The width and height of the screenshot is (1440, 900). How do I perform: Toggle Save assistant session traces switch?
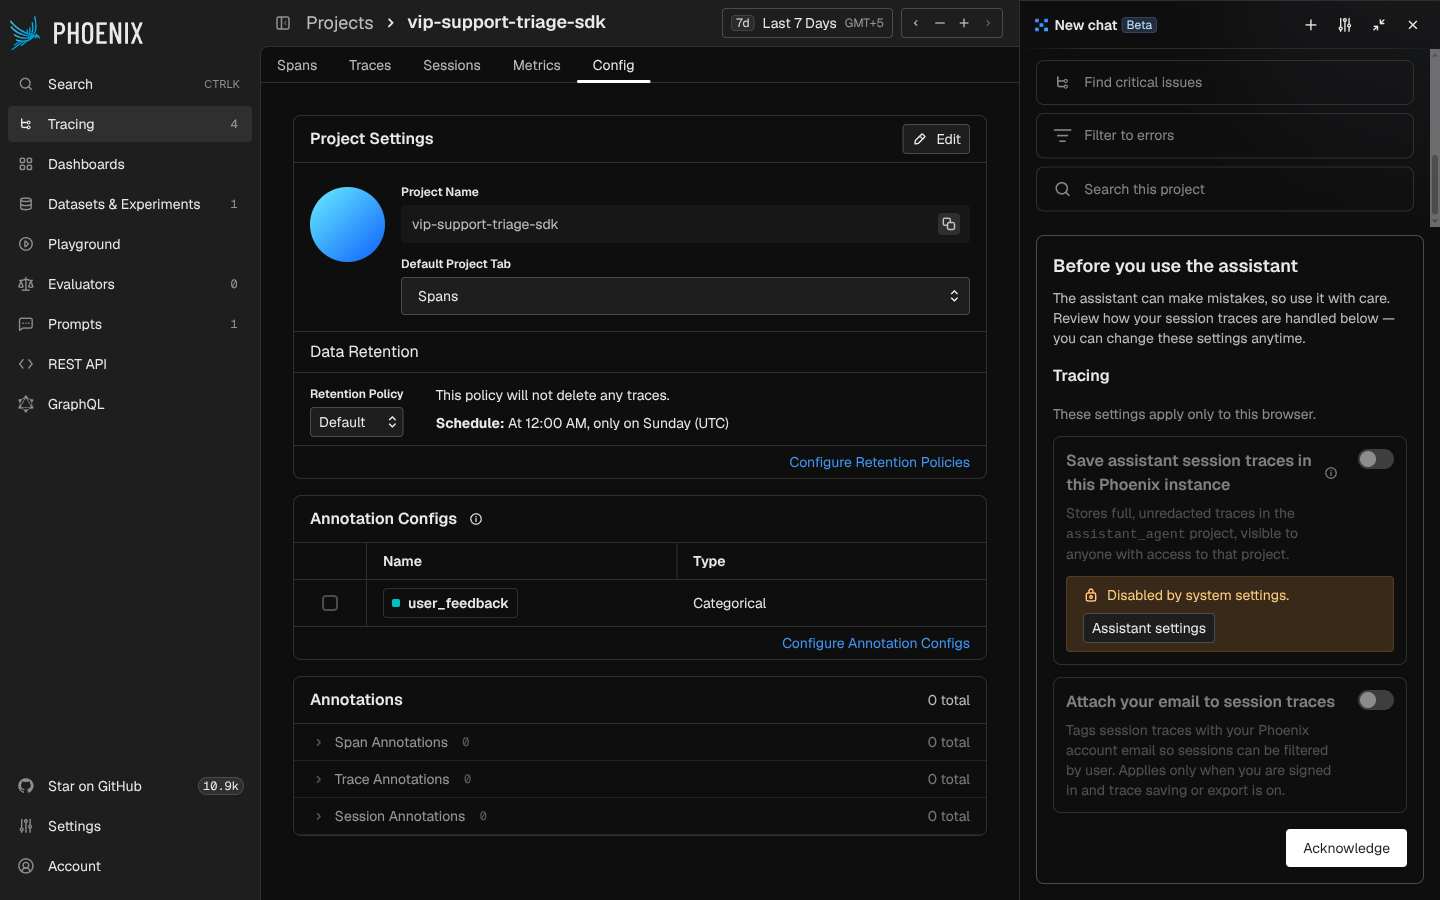tap(1375, 459)
